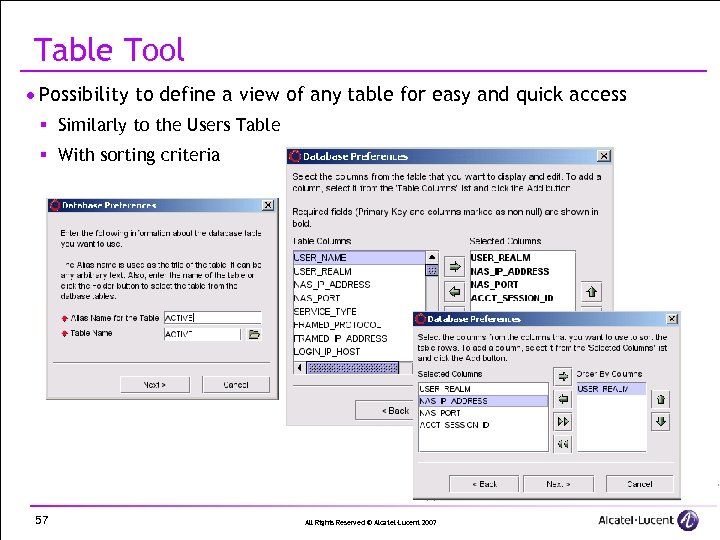Select USER_REALM in Order By Columns
720x540 pixels.
click(611, 389)
